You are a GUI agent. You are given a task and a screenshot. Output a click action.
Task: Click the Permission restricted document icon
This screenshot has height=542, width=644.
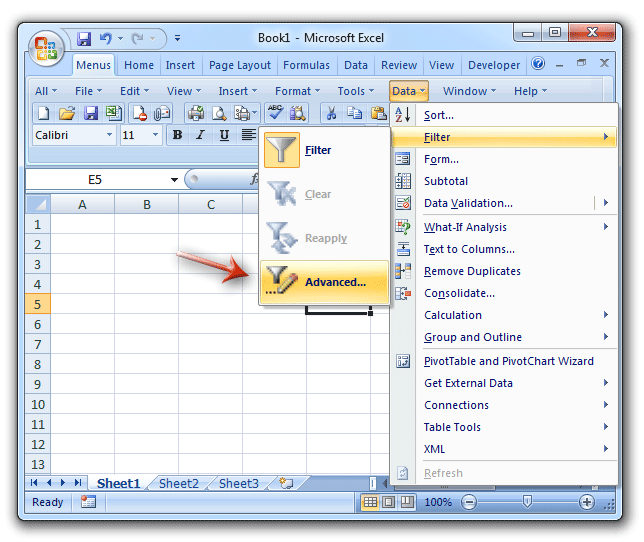point(139,113)
